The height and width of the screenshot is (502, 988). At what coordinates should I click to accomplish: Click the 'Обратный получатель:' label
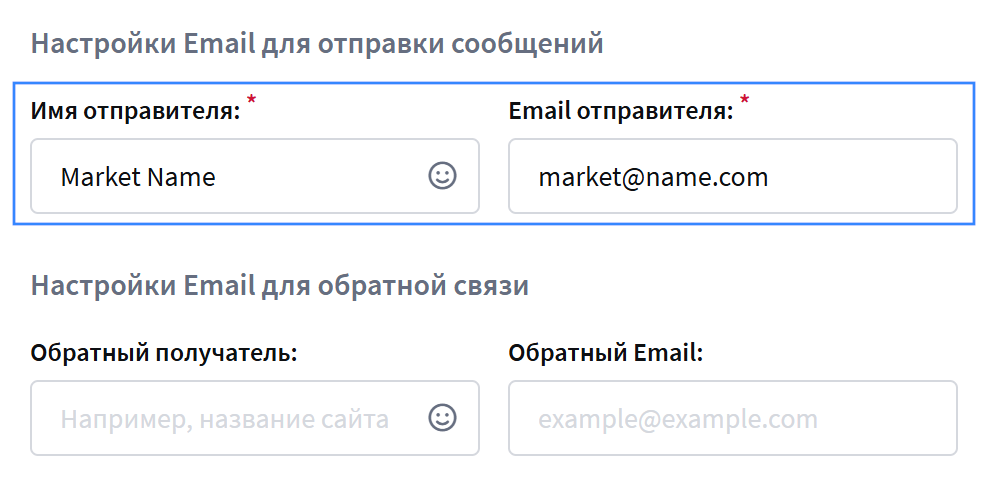(x=165, y=353)
